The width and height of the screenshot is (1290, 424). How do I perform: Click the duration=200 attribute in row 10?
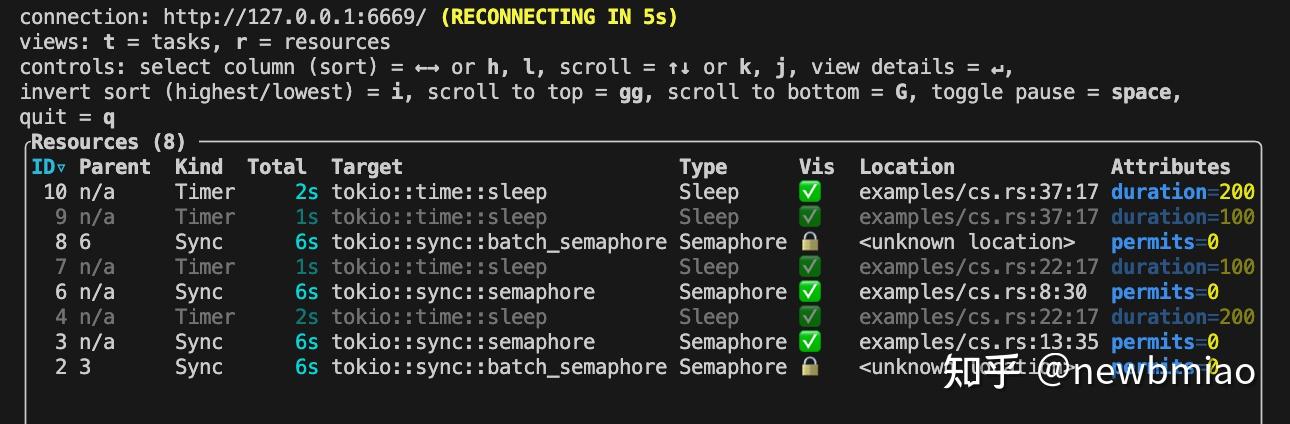click(1182, 192)
